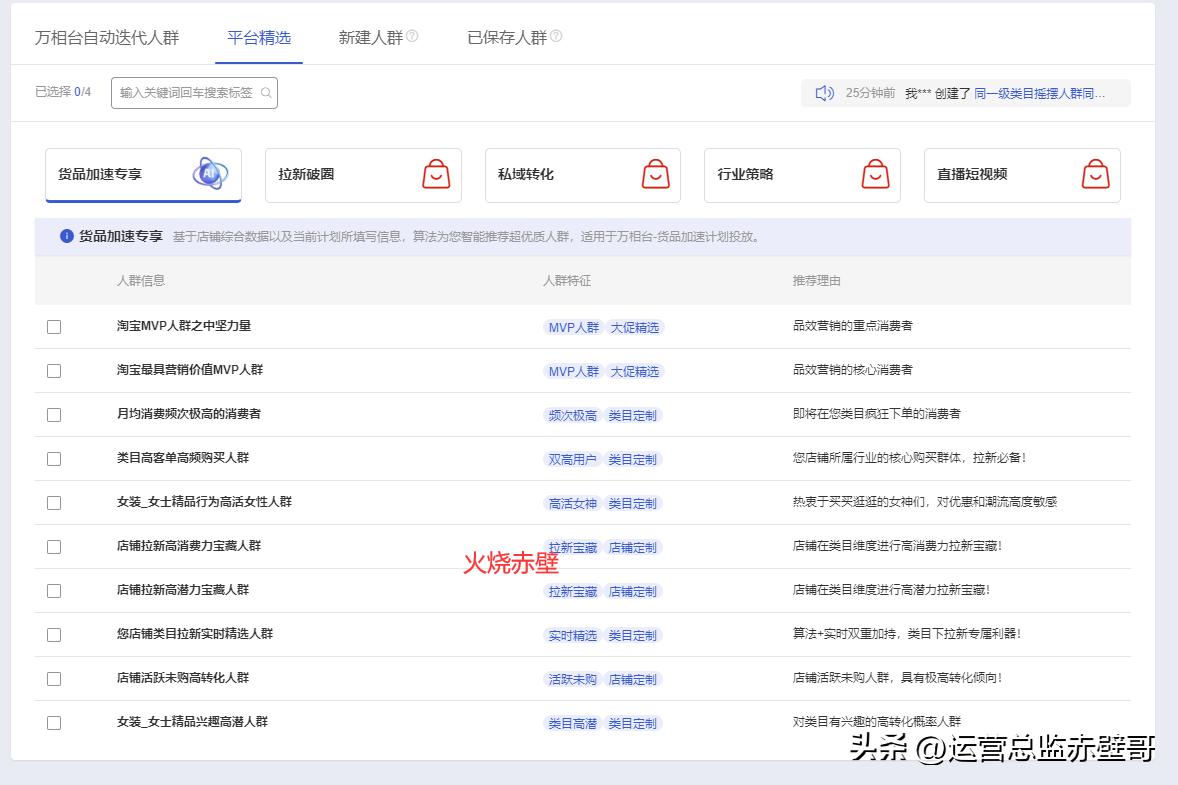Click the bag icon on 直播短视频 card
This screenshot has width=1178, height=785.
coord(1095,172)
